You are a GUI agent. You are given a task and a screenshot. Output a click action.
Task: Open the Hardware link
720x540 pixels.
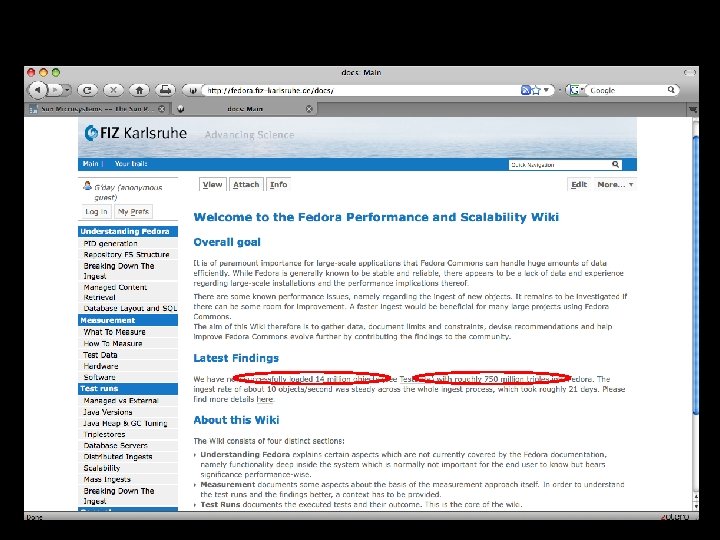pos(101,366)
